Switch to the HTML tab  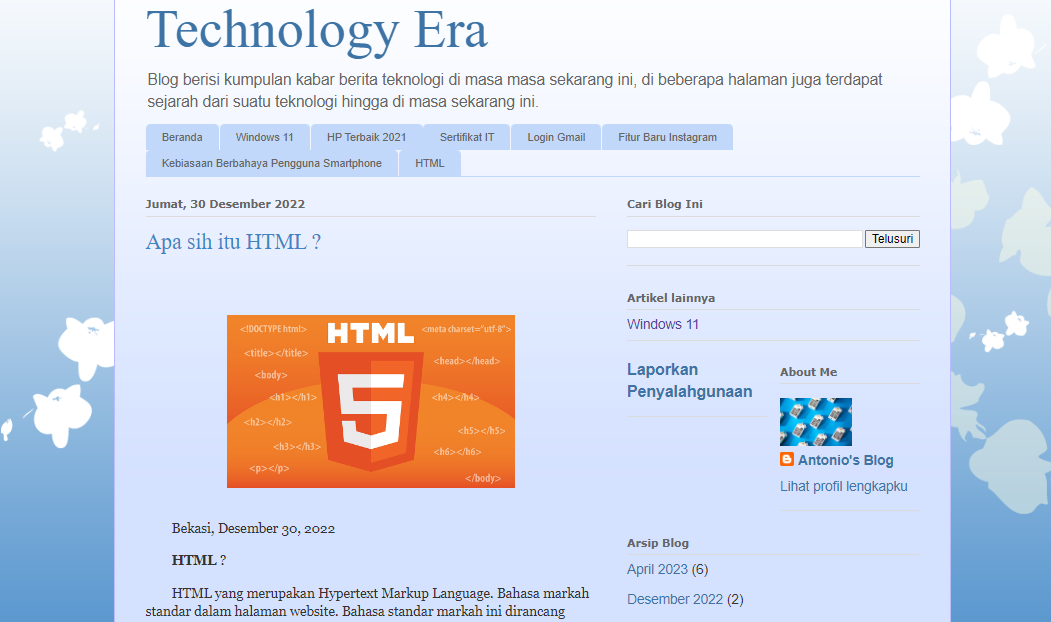tap(430, 164)
